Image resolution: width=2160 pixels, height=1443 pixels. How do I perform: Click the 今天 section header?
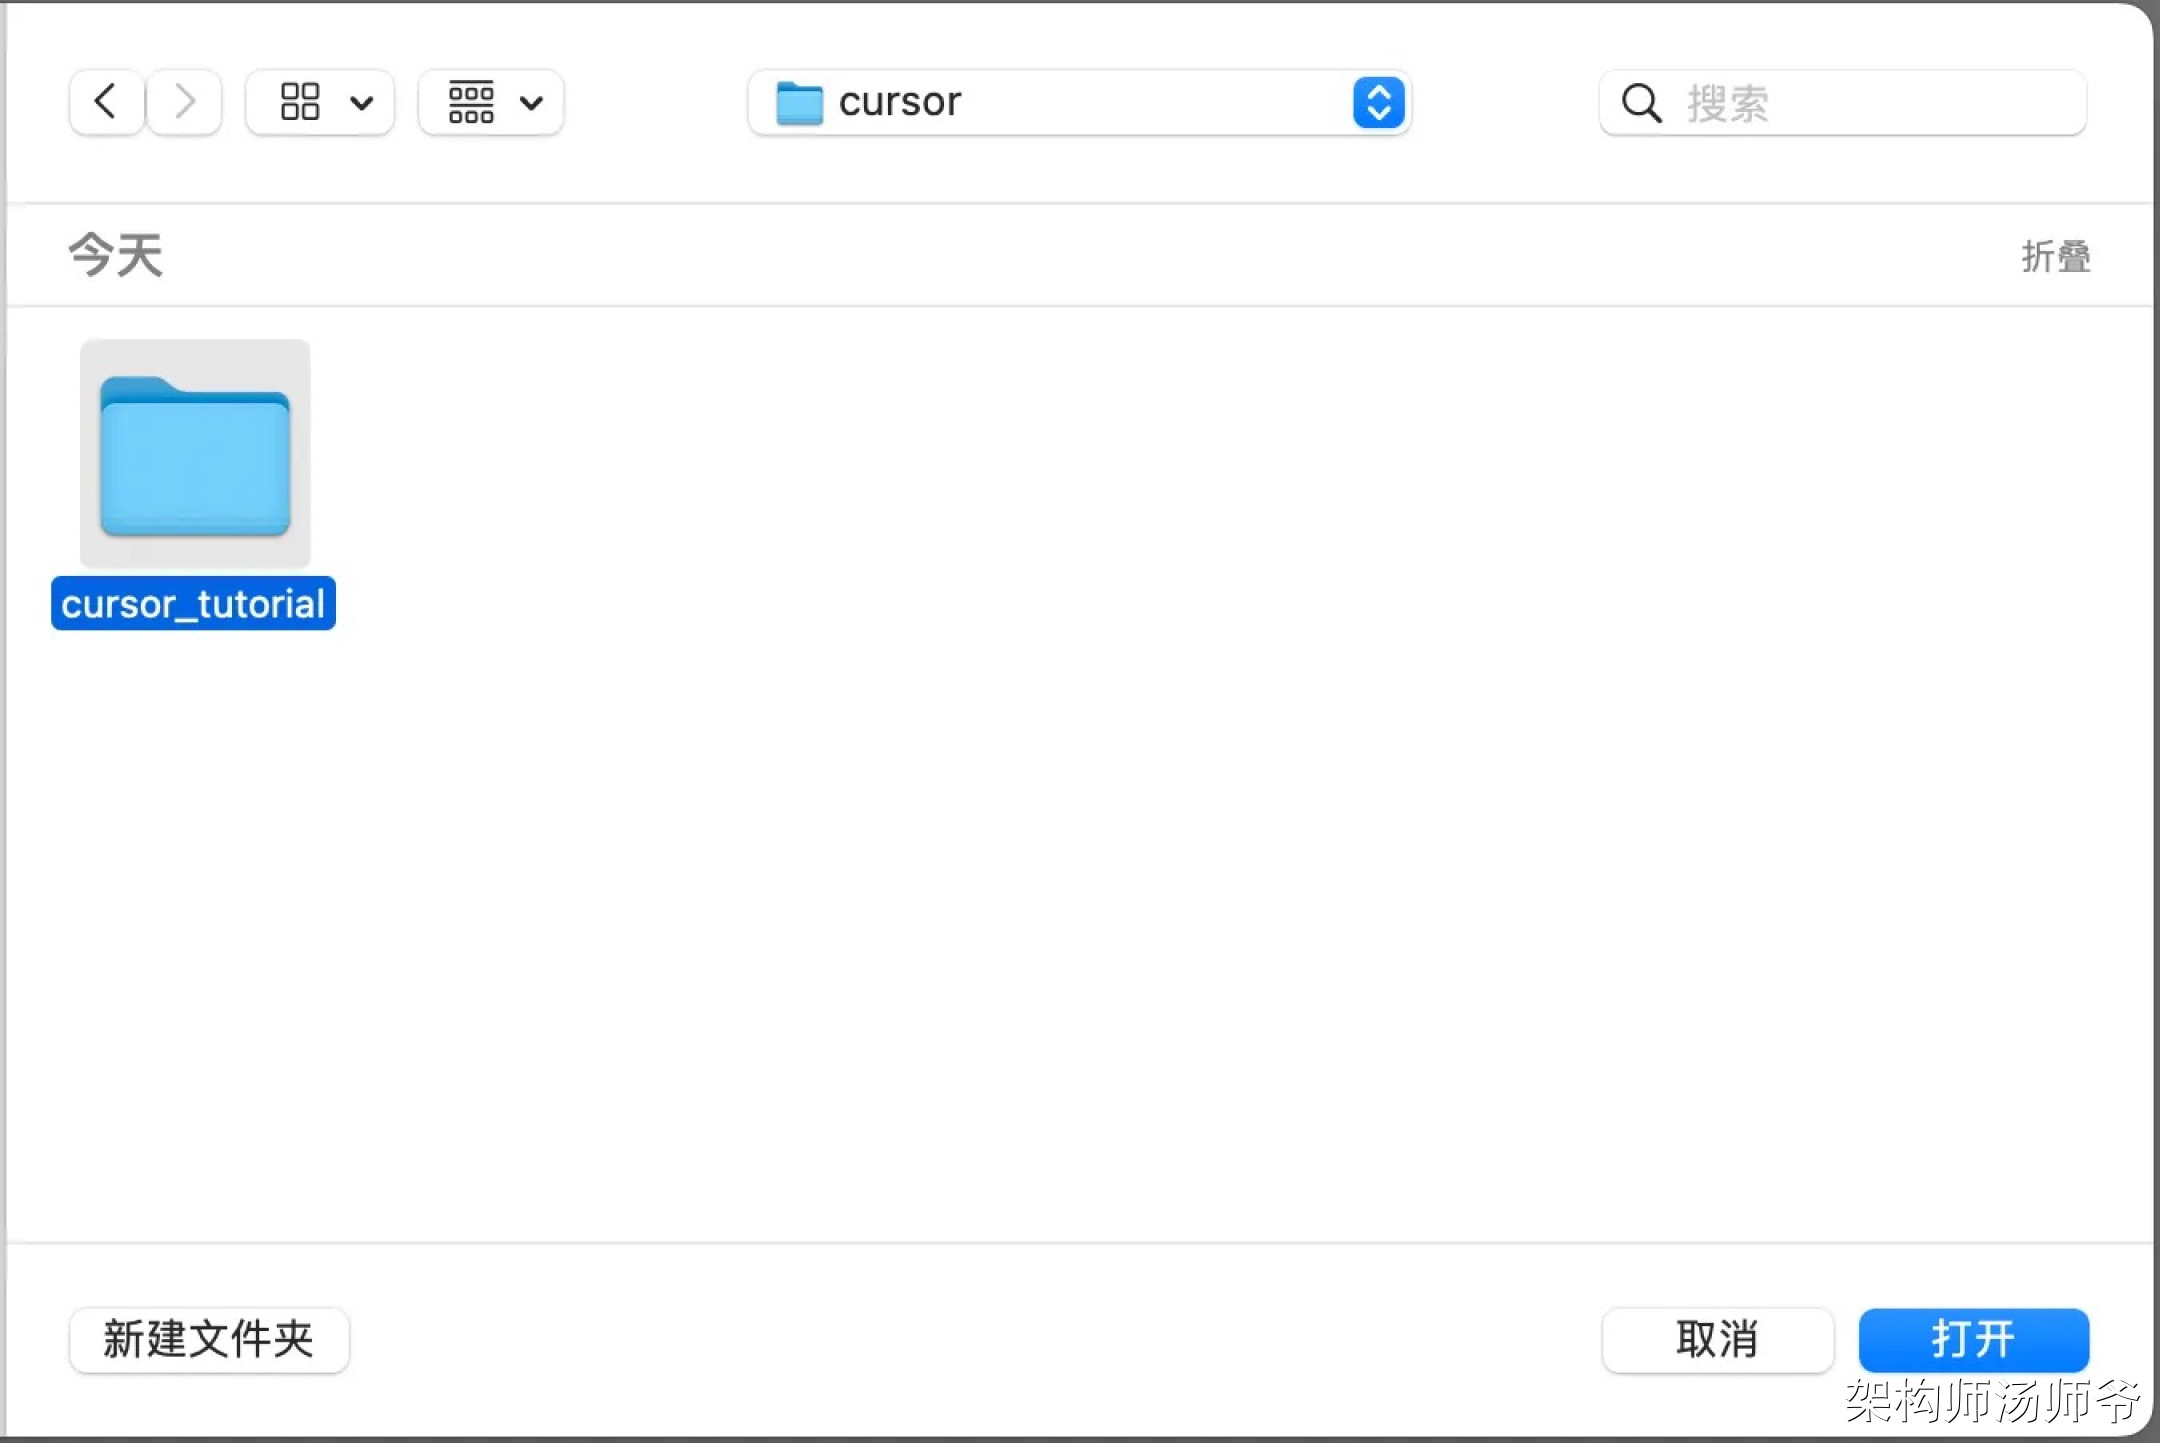115,255
